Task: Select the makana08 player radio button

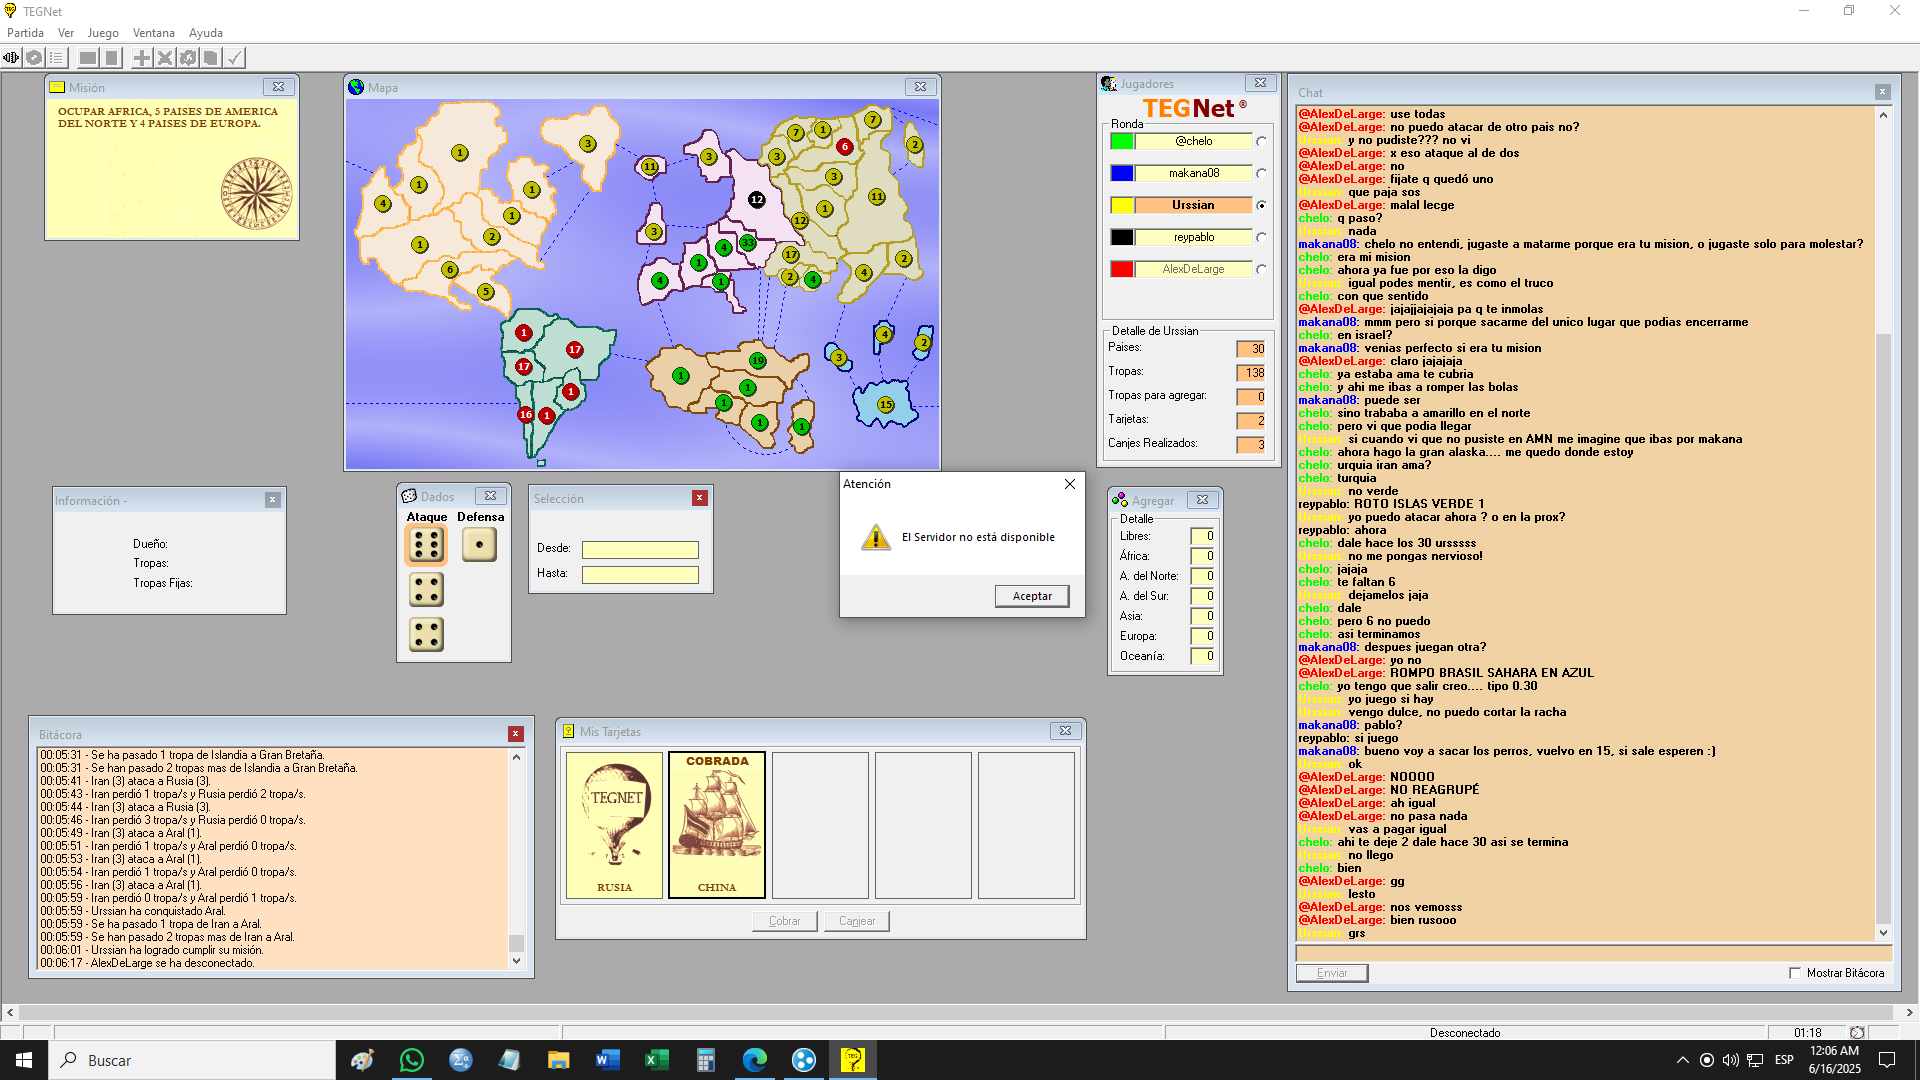Action: click(x=1261, y=173)
